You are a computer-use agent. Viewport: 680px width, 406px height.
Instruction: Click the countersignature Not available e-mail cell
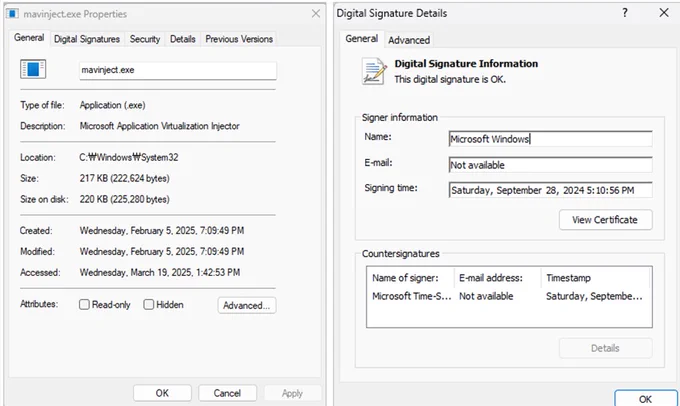[x=486, y=296]
